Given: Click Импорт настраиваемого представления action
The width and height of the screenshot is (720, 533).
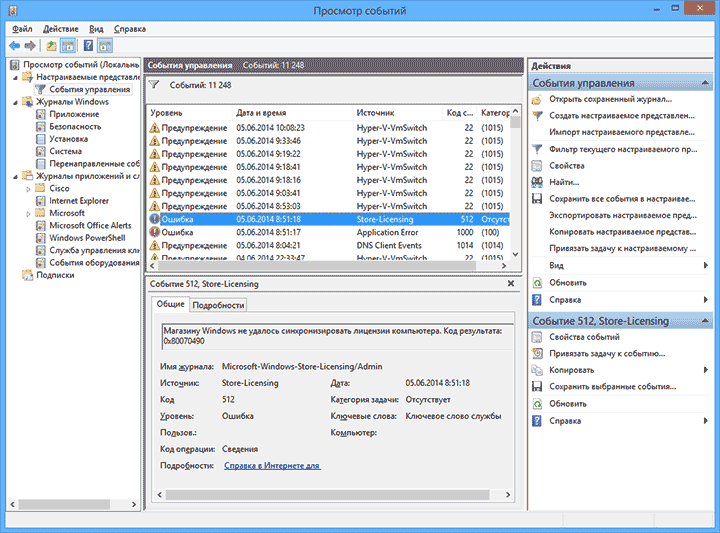Looking at the screenshot, I should pyautogui.click(x=622, y=132).
